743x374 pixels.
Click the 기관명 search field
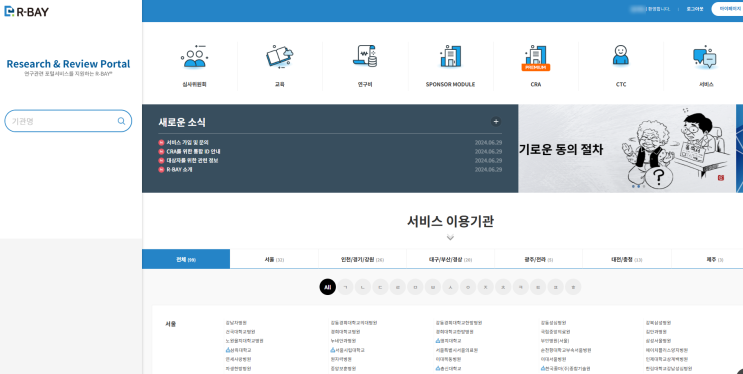[x=68, y=121]
